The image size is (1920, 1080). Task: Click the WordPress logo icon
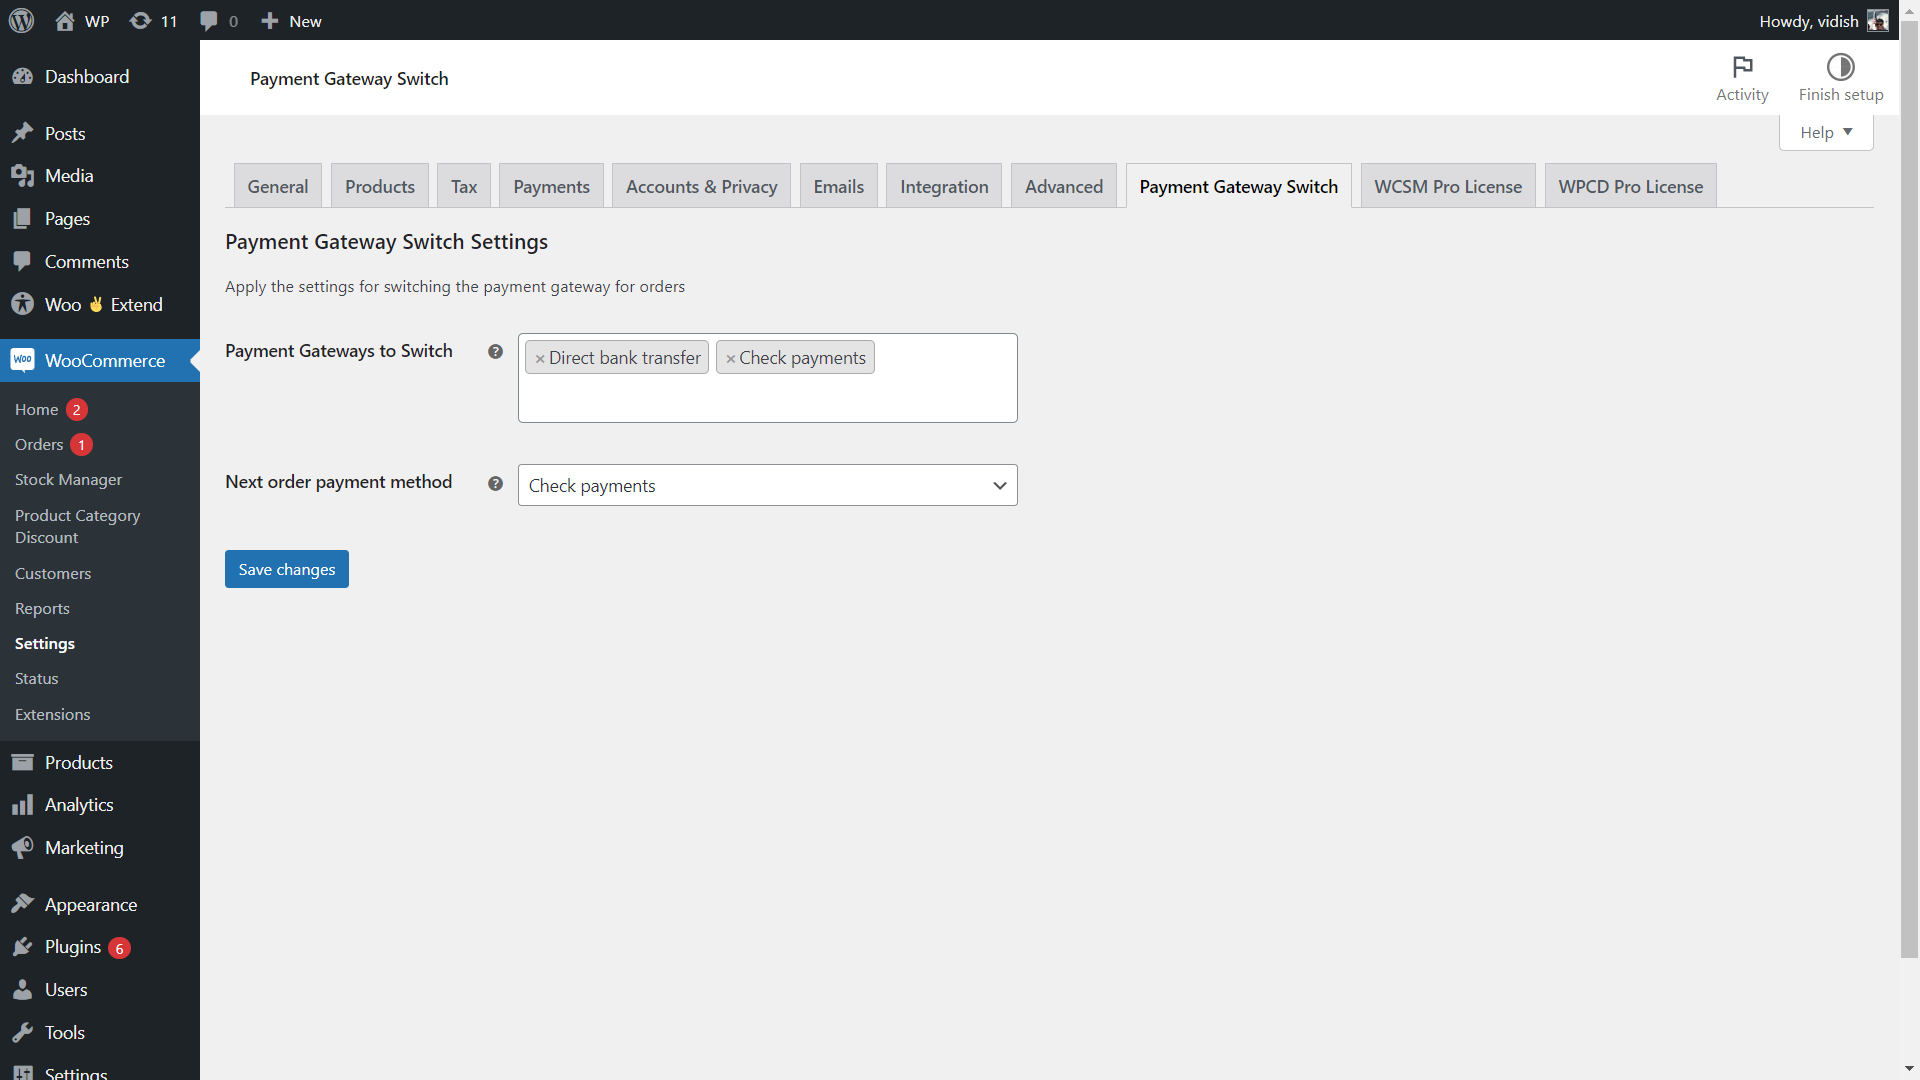click(x=21, y=21)
